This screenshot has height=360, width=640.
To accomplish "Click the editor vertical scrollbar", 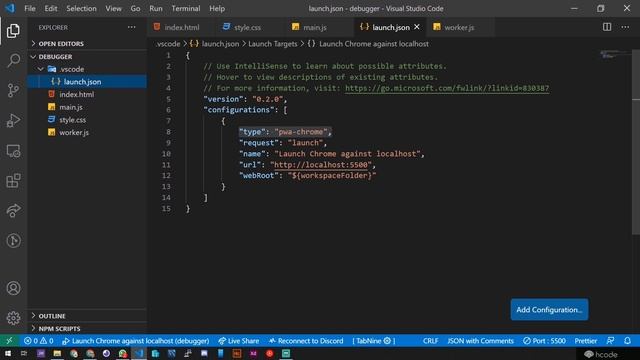I will 636,142.
